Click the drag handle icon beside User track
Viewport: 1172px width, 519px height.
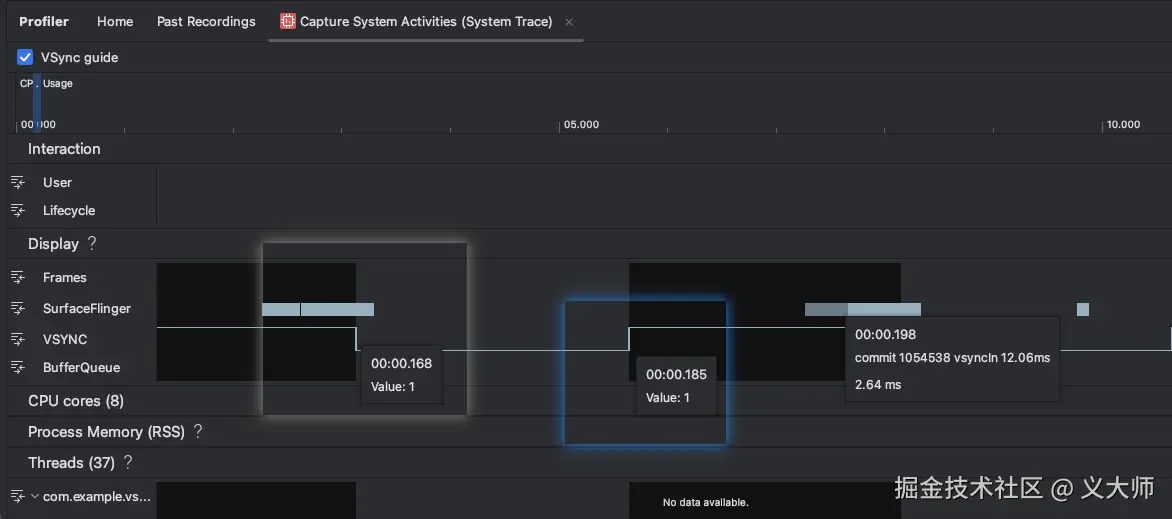coord(18,182)
